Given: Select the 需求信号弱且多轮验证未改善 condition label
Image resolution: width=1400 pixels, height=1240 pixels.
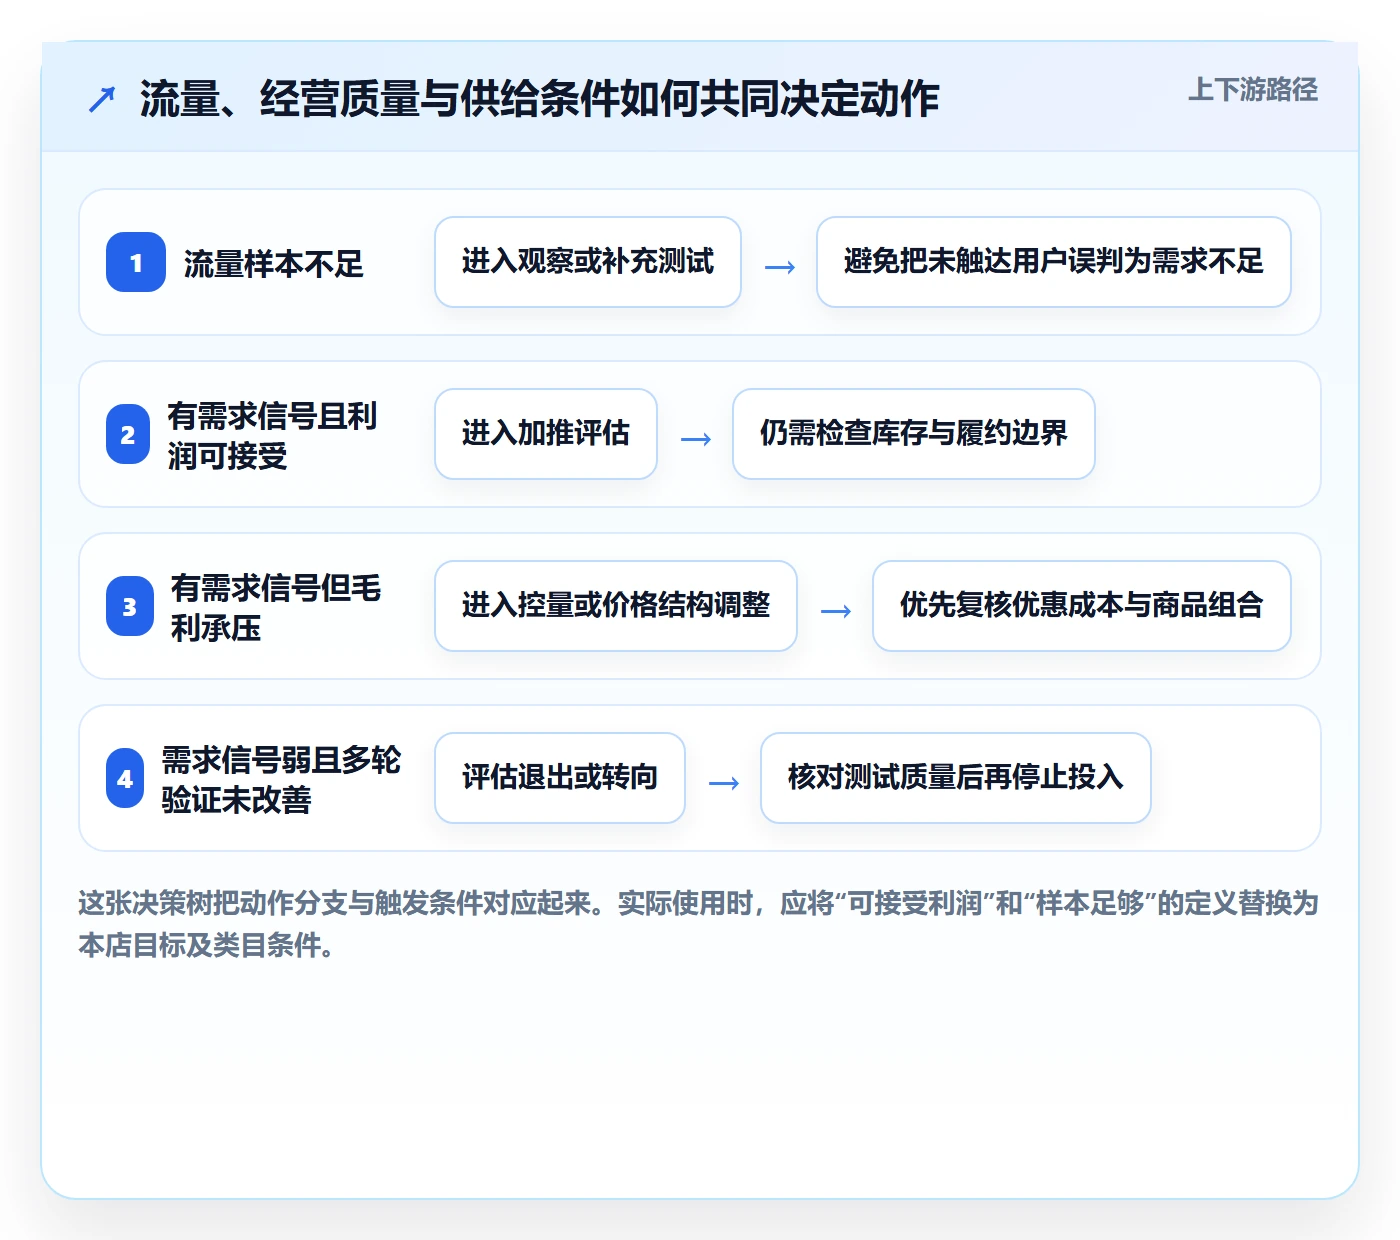Looking at the screenshot, I should point(281,779).
